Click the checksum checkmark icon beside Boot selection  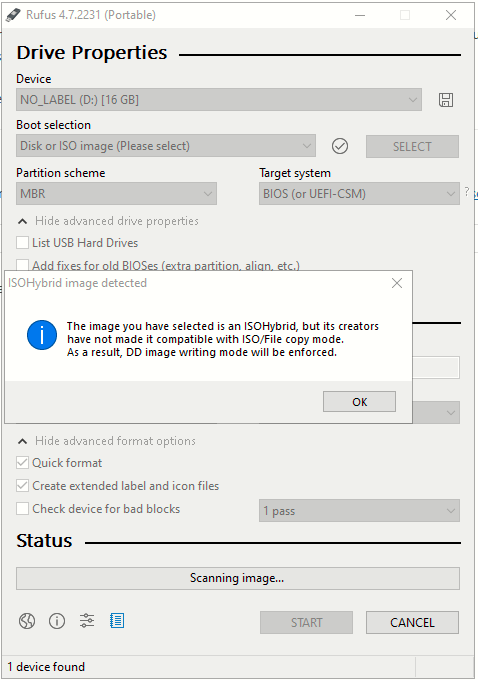click(340, 146)
